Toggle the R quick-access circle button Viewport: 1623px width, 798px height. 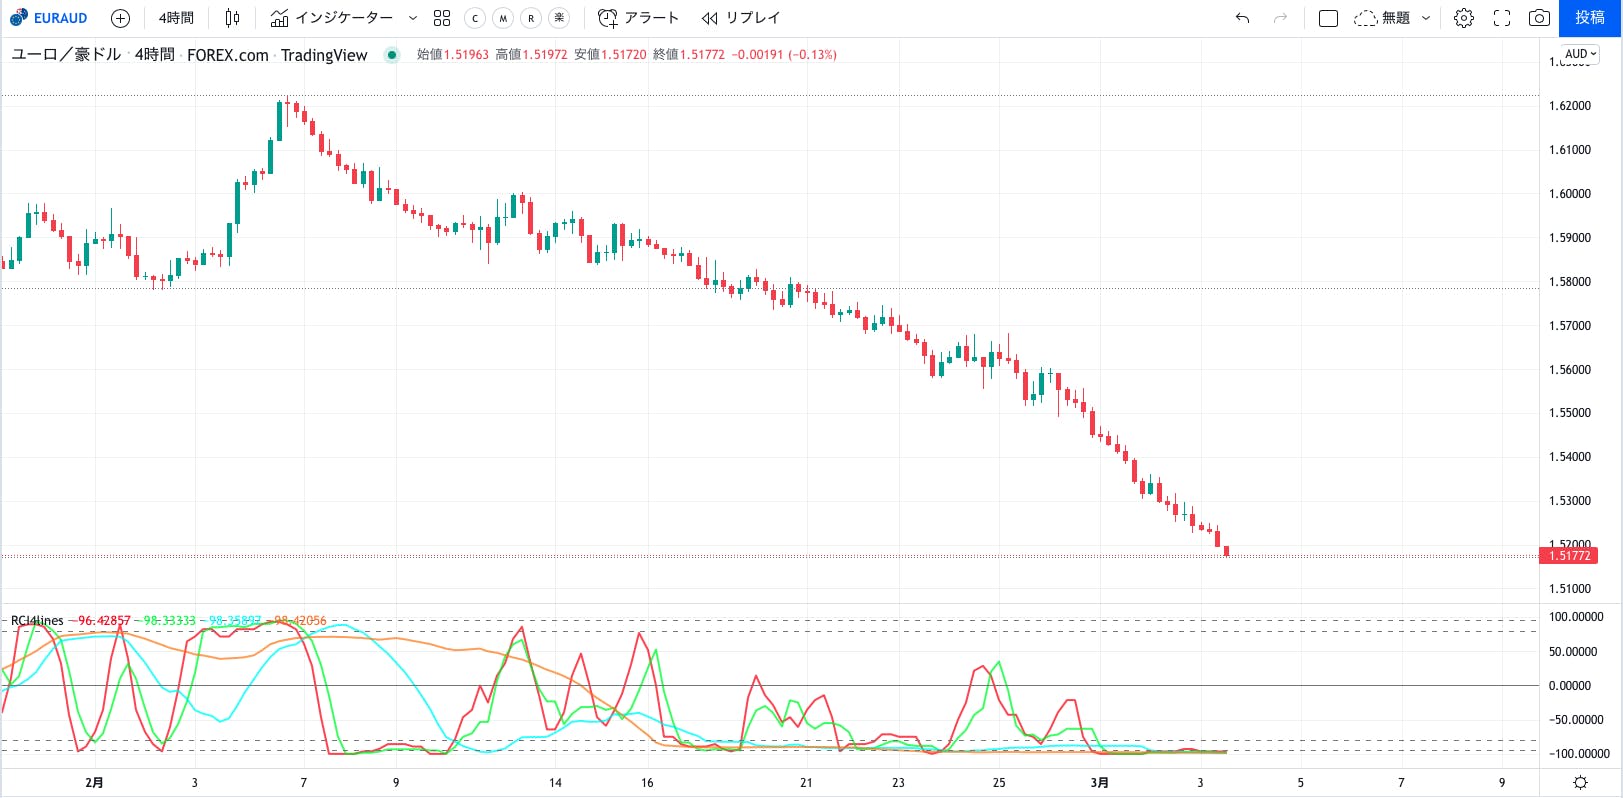531,18
